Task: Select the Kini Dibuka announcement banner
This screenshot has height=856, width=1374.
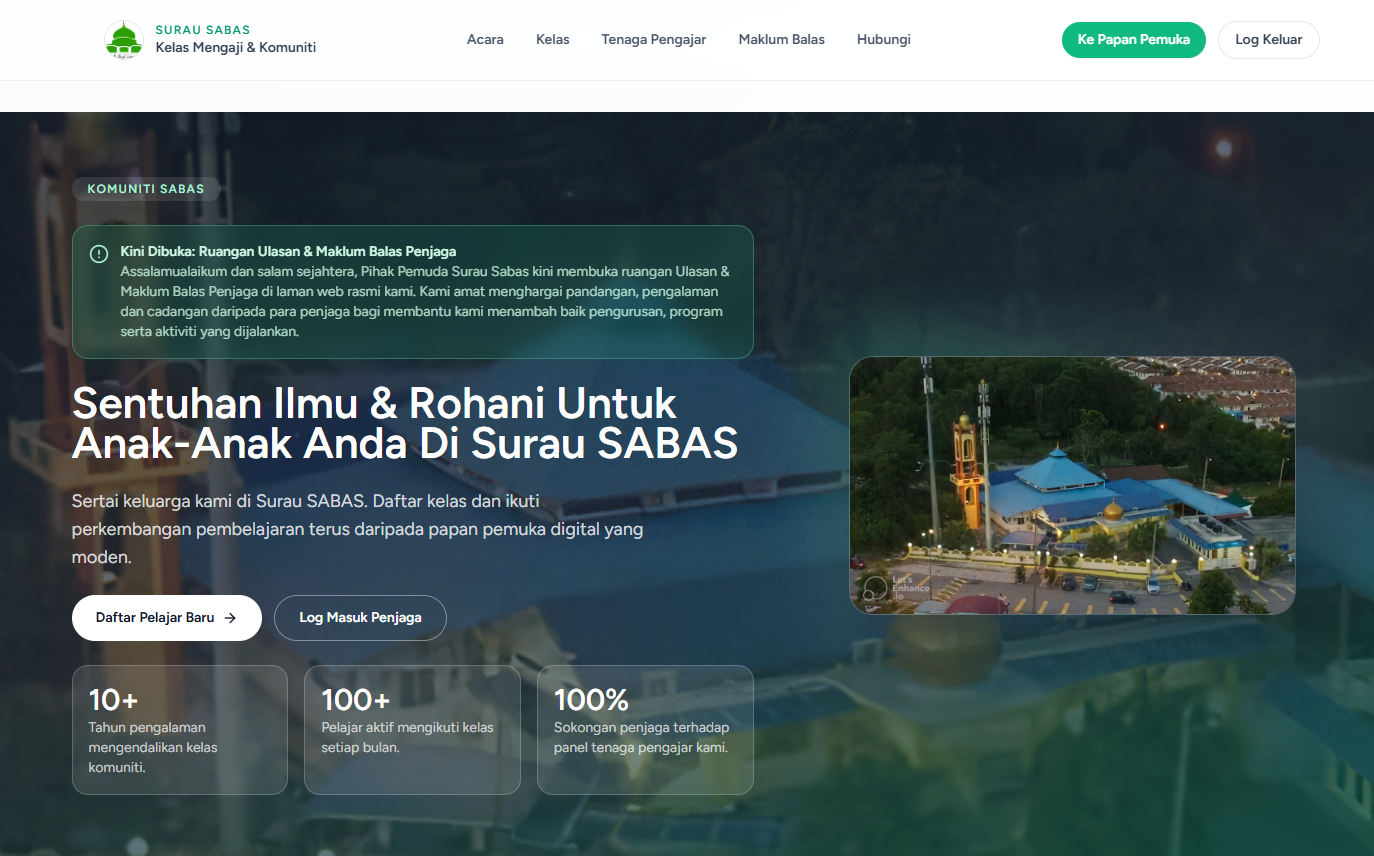Action: tap(412, 292)
